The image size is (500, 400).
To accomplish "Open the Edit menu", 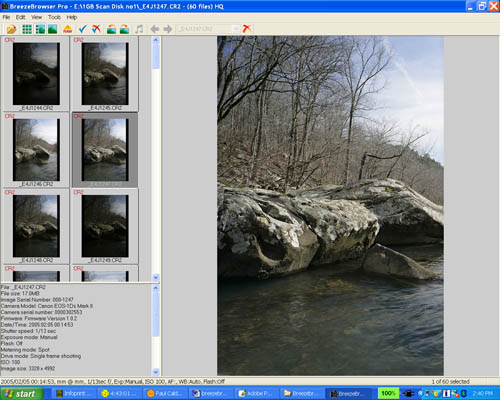I will 20,17.
